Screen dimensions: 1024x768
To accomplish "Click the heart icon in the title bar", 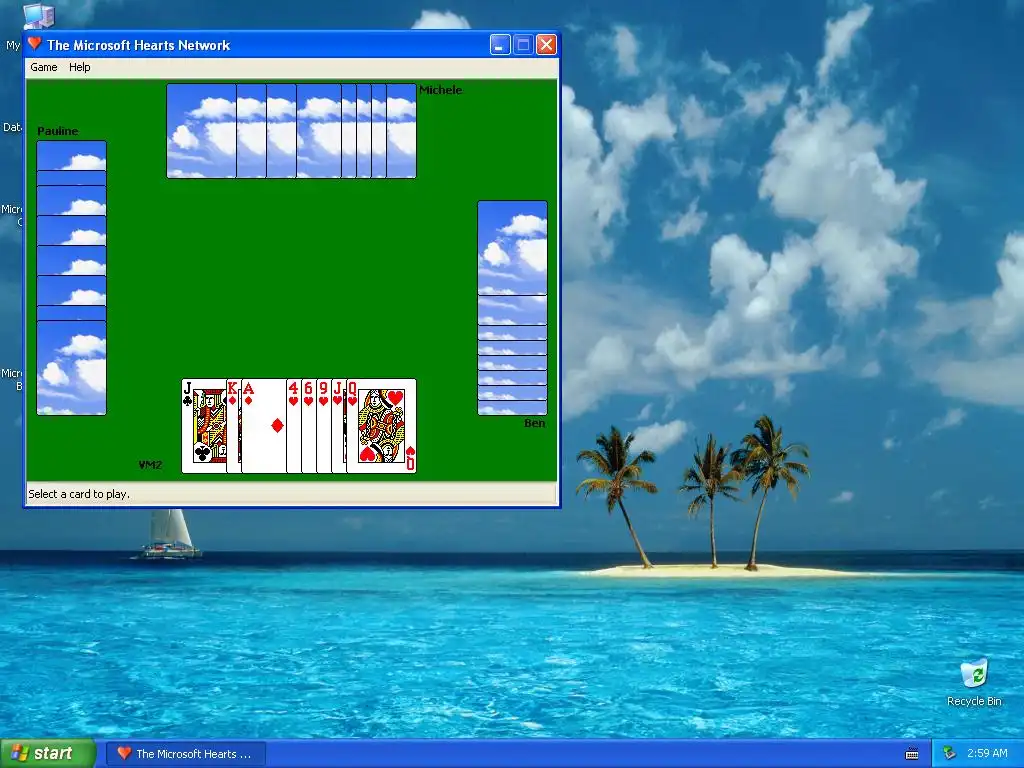I will pyautogui.click(x=35, y=44).
